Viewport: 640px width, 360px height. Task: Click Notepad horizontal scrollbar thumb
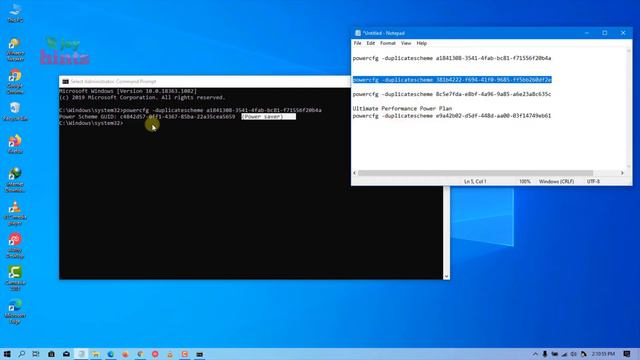476,173
